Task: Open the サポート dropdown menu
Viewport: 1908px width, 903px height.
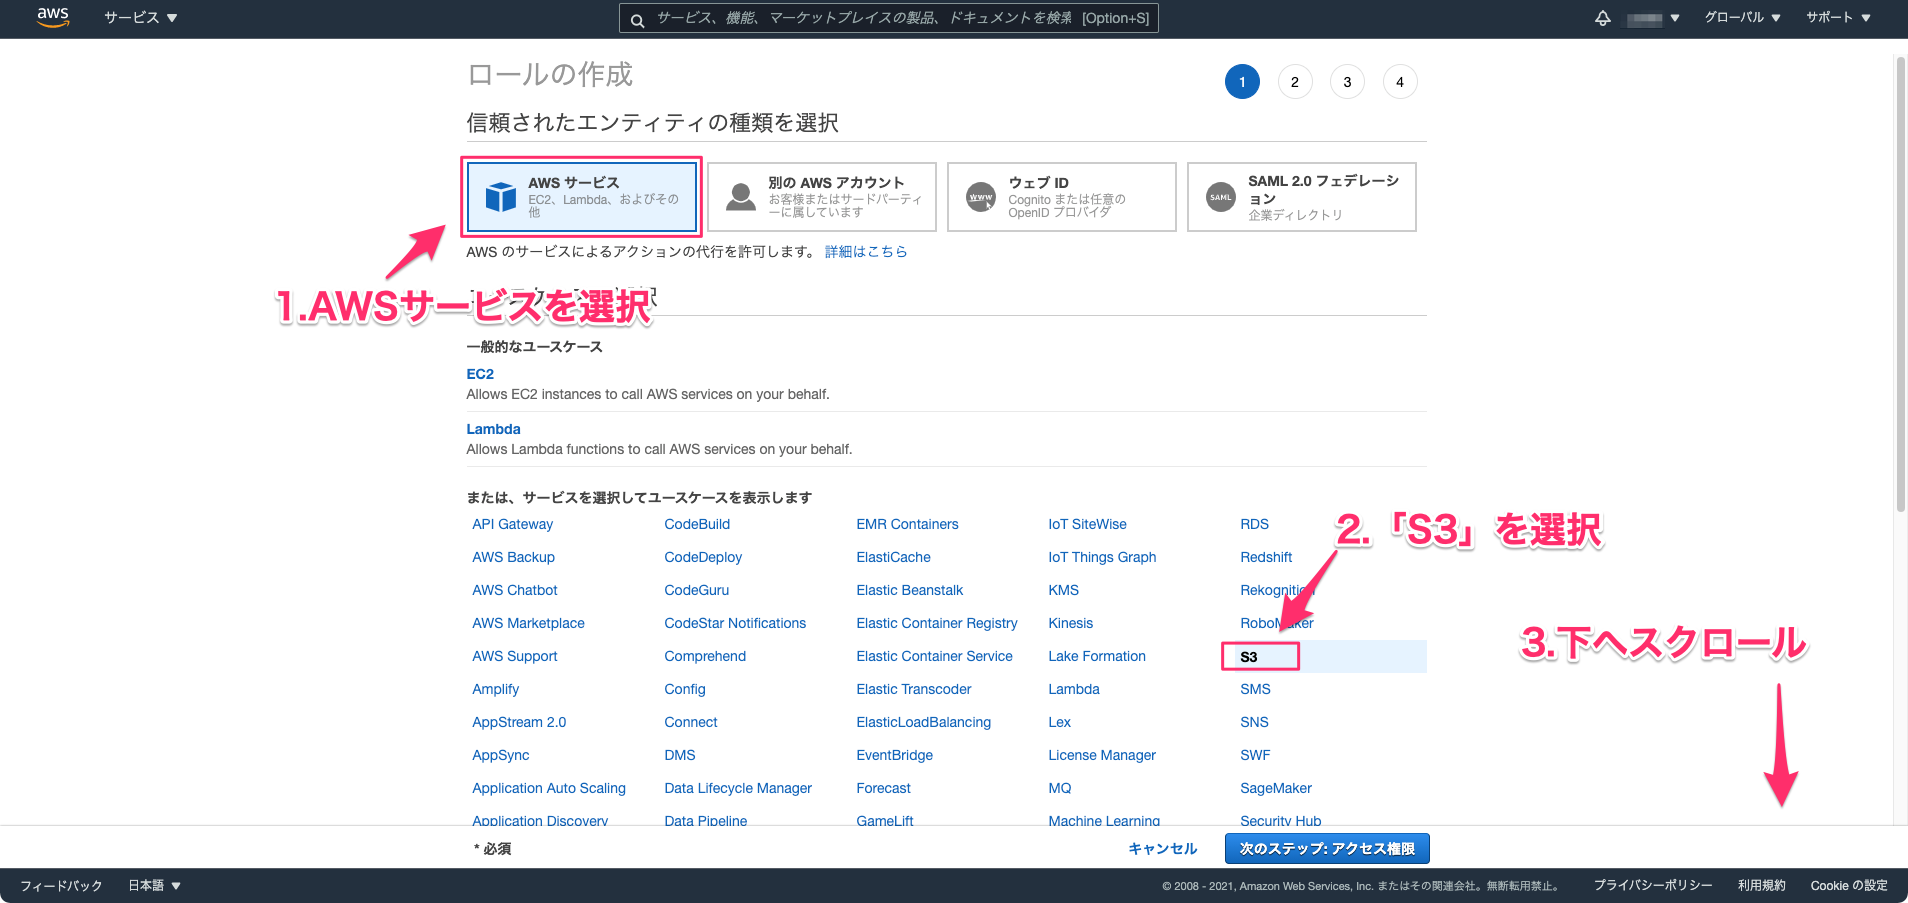Action: pos(1838,18)
